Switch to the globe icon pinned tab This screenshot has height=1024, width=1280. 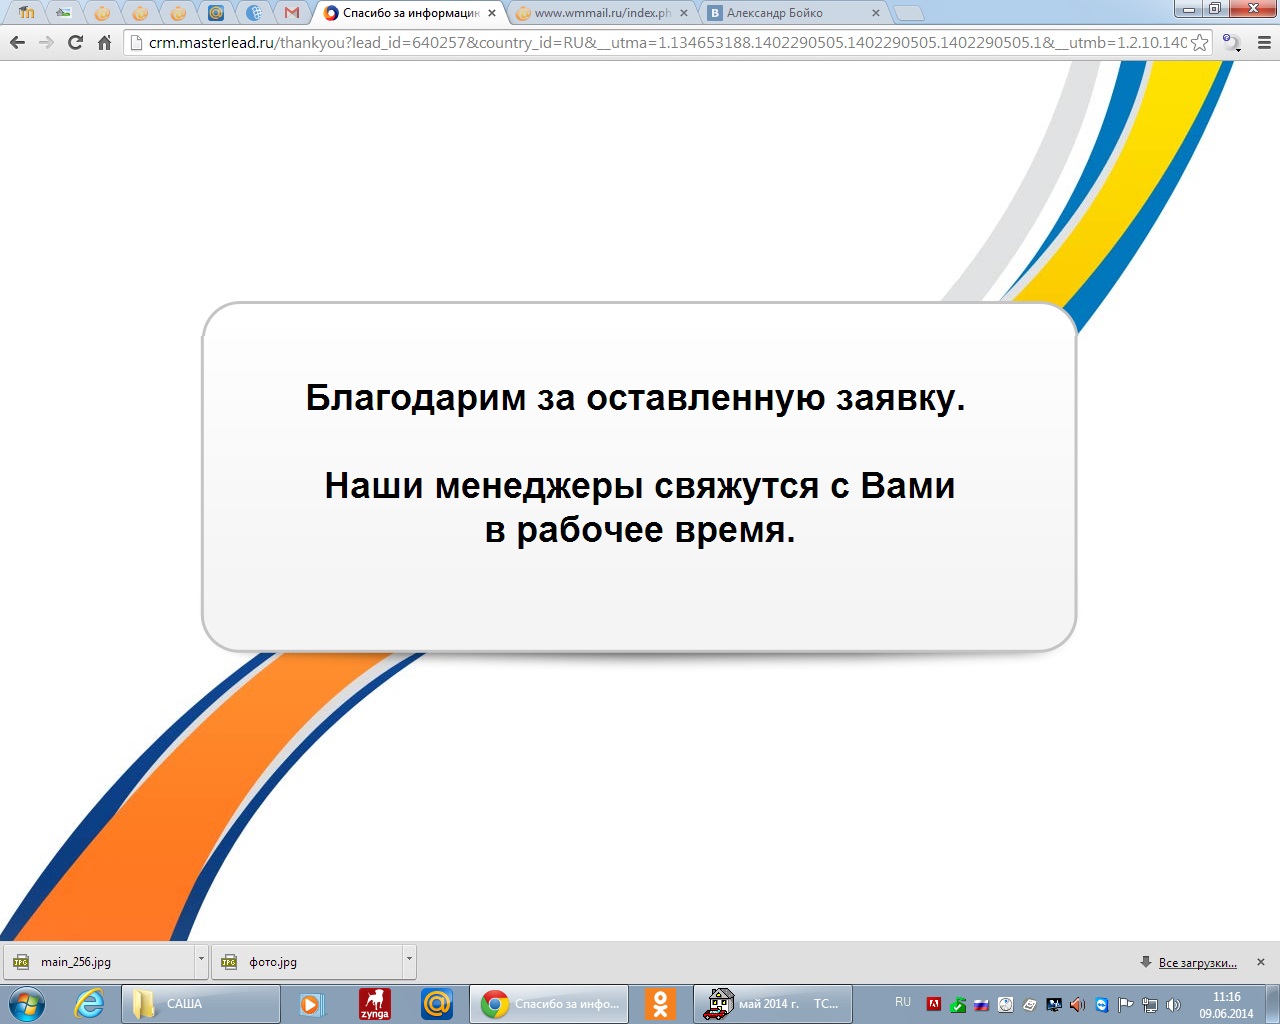[254, 13]
